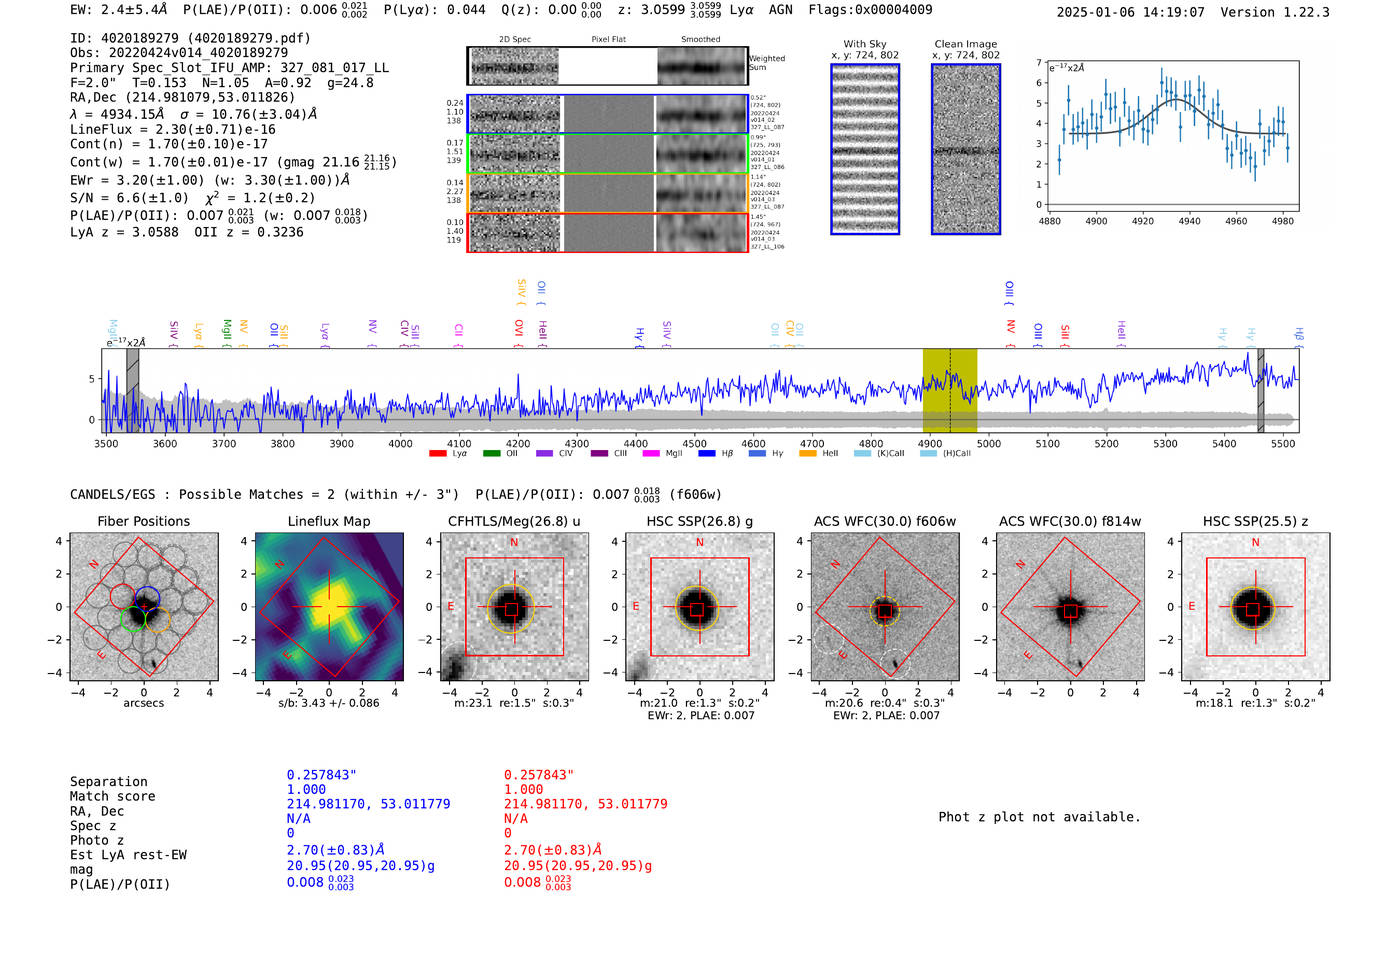Click the Pixel Flat column header

(x=608, y=39)
